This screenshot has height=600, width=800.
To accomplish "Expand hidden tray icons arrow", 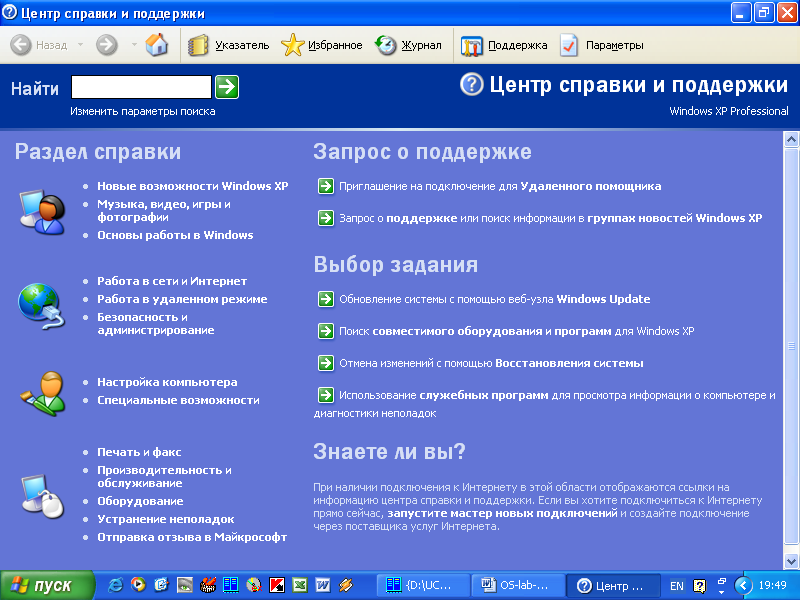I will pyautogui.click(x=743, y=585).
